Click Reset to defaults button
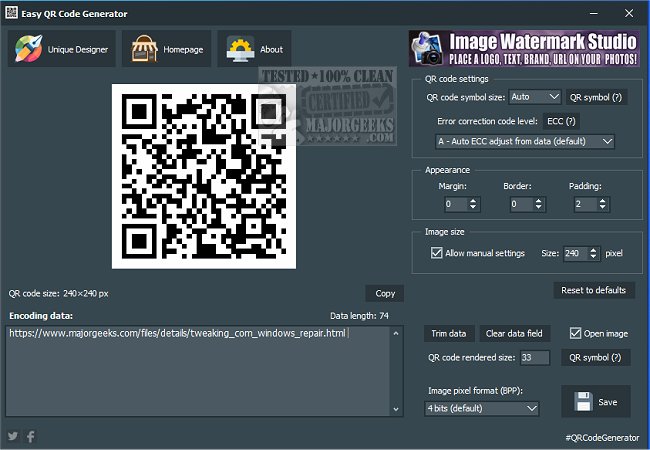Viewport: 650px width, 450px height. (594, 290)
